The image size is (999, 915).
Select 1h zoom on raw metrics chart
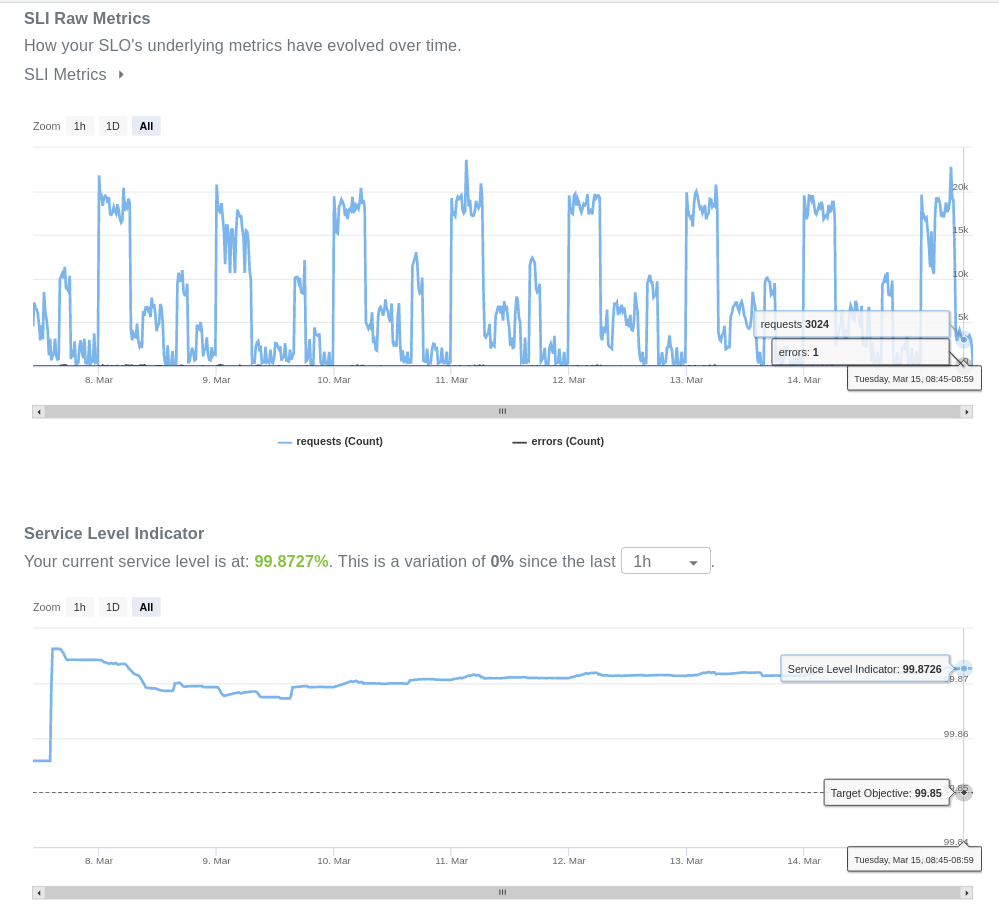point(80,126)
